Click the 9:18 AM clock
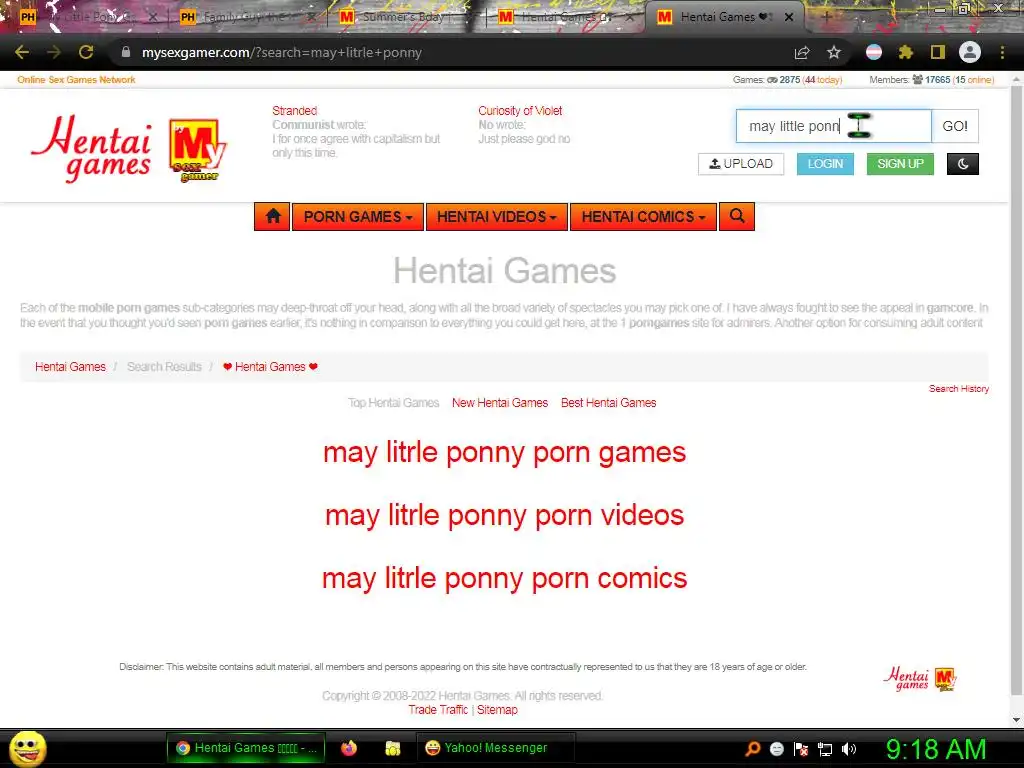This screenshot has height=768, width=1024. [936, 749]
